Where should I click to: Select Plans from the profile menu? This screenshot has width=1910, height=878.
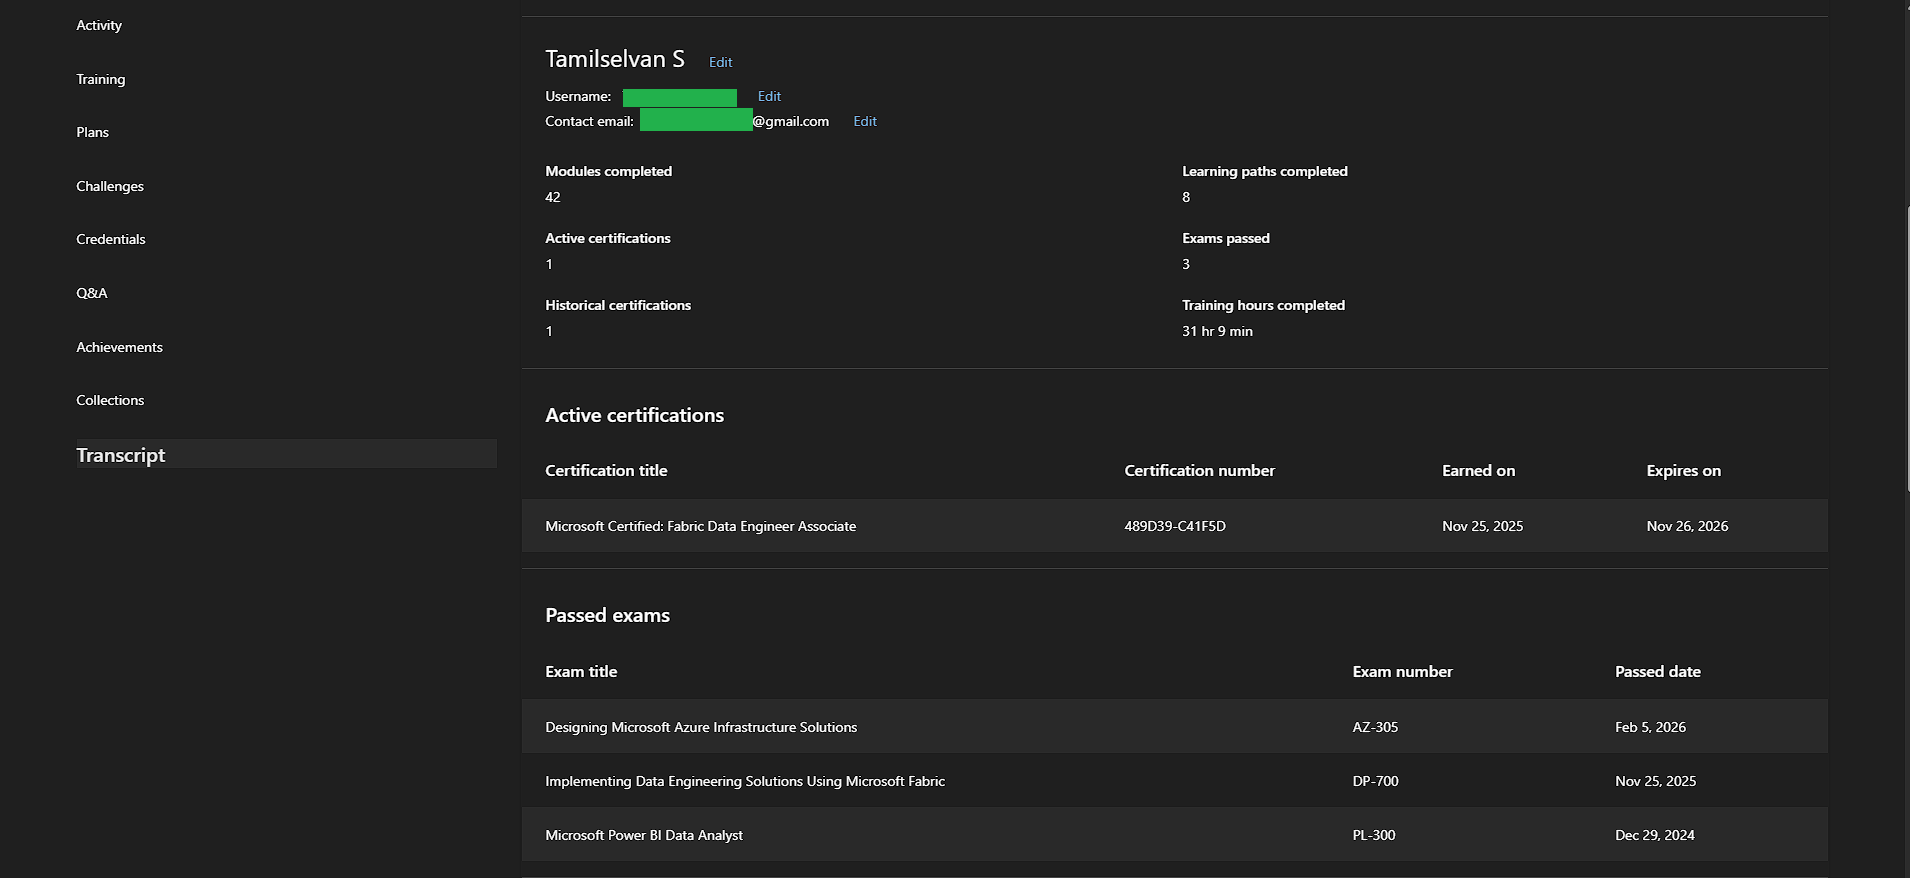93,132
